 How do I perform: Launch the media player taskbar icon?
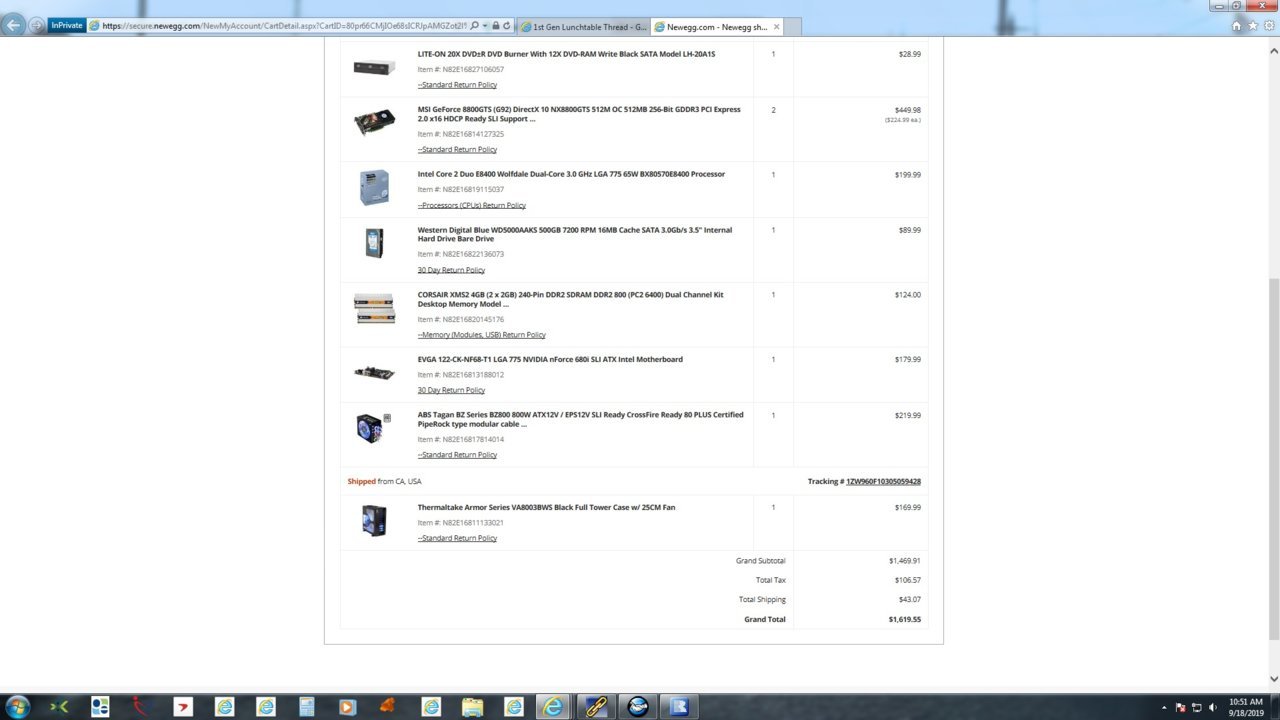pyautogui.click(x=347, y=707)
